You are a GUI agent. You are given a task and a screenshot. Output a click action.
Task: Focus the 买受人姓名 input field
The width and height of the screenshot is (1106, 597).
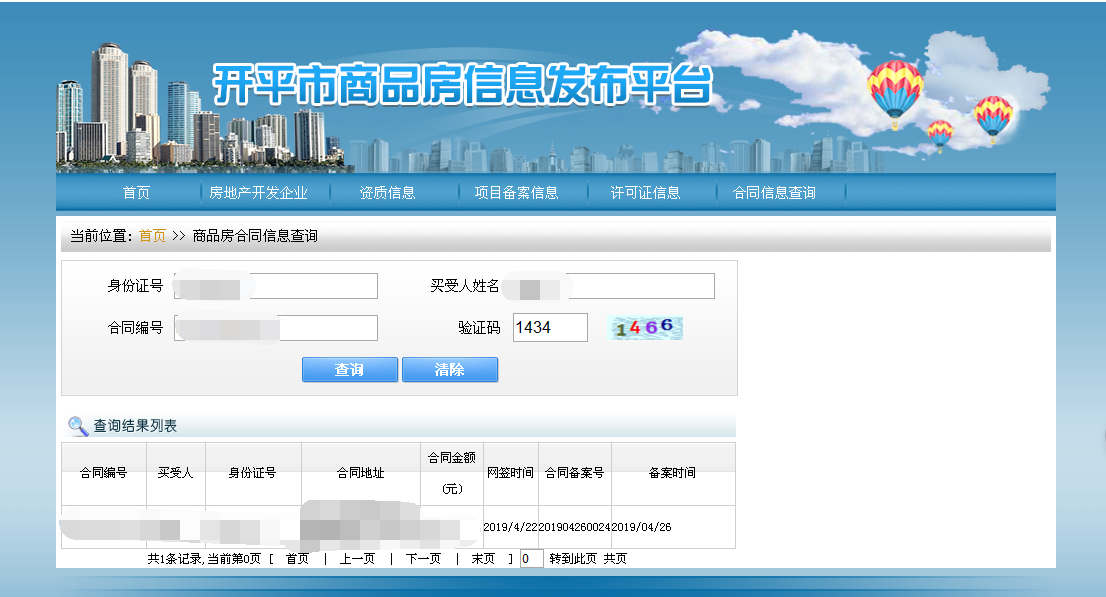tap(610, 286)
